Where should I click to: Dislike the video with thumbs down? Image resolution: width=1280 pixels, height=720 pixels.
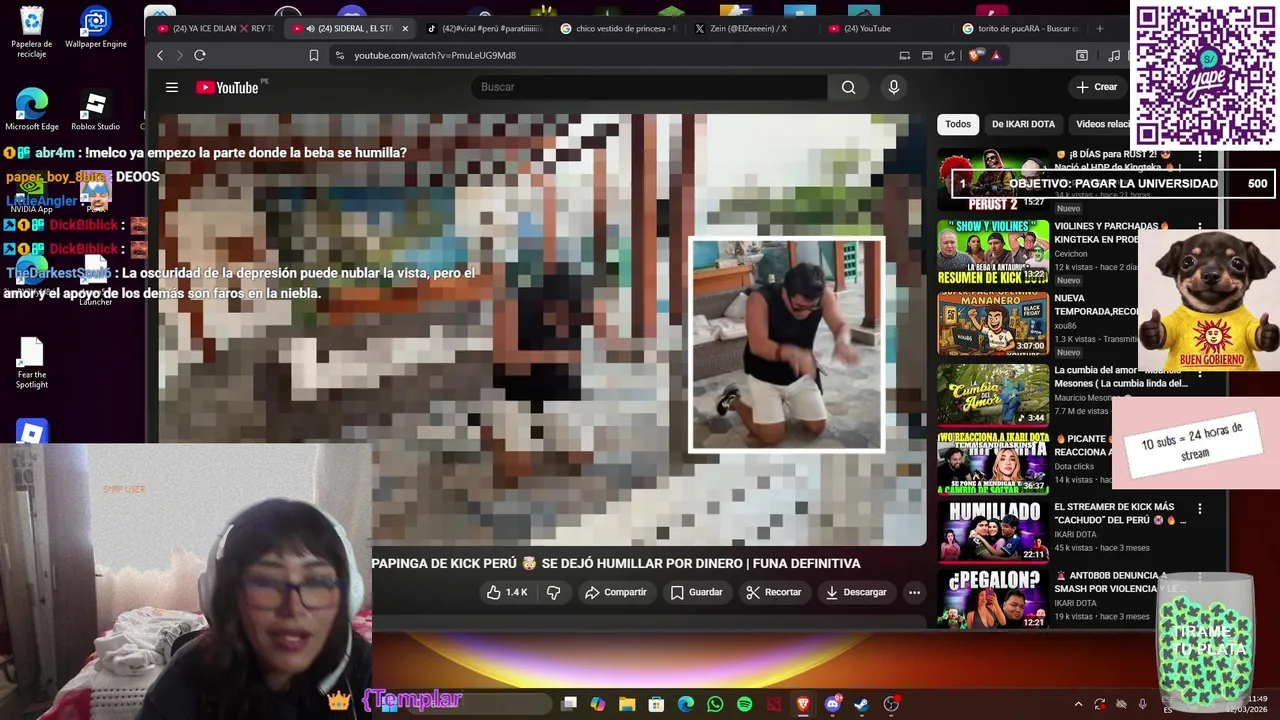click(553, 592)
